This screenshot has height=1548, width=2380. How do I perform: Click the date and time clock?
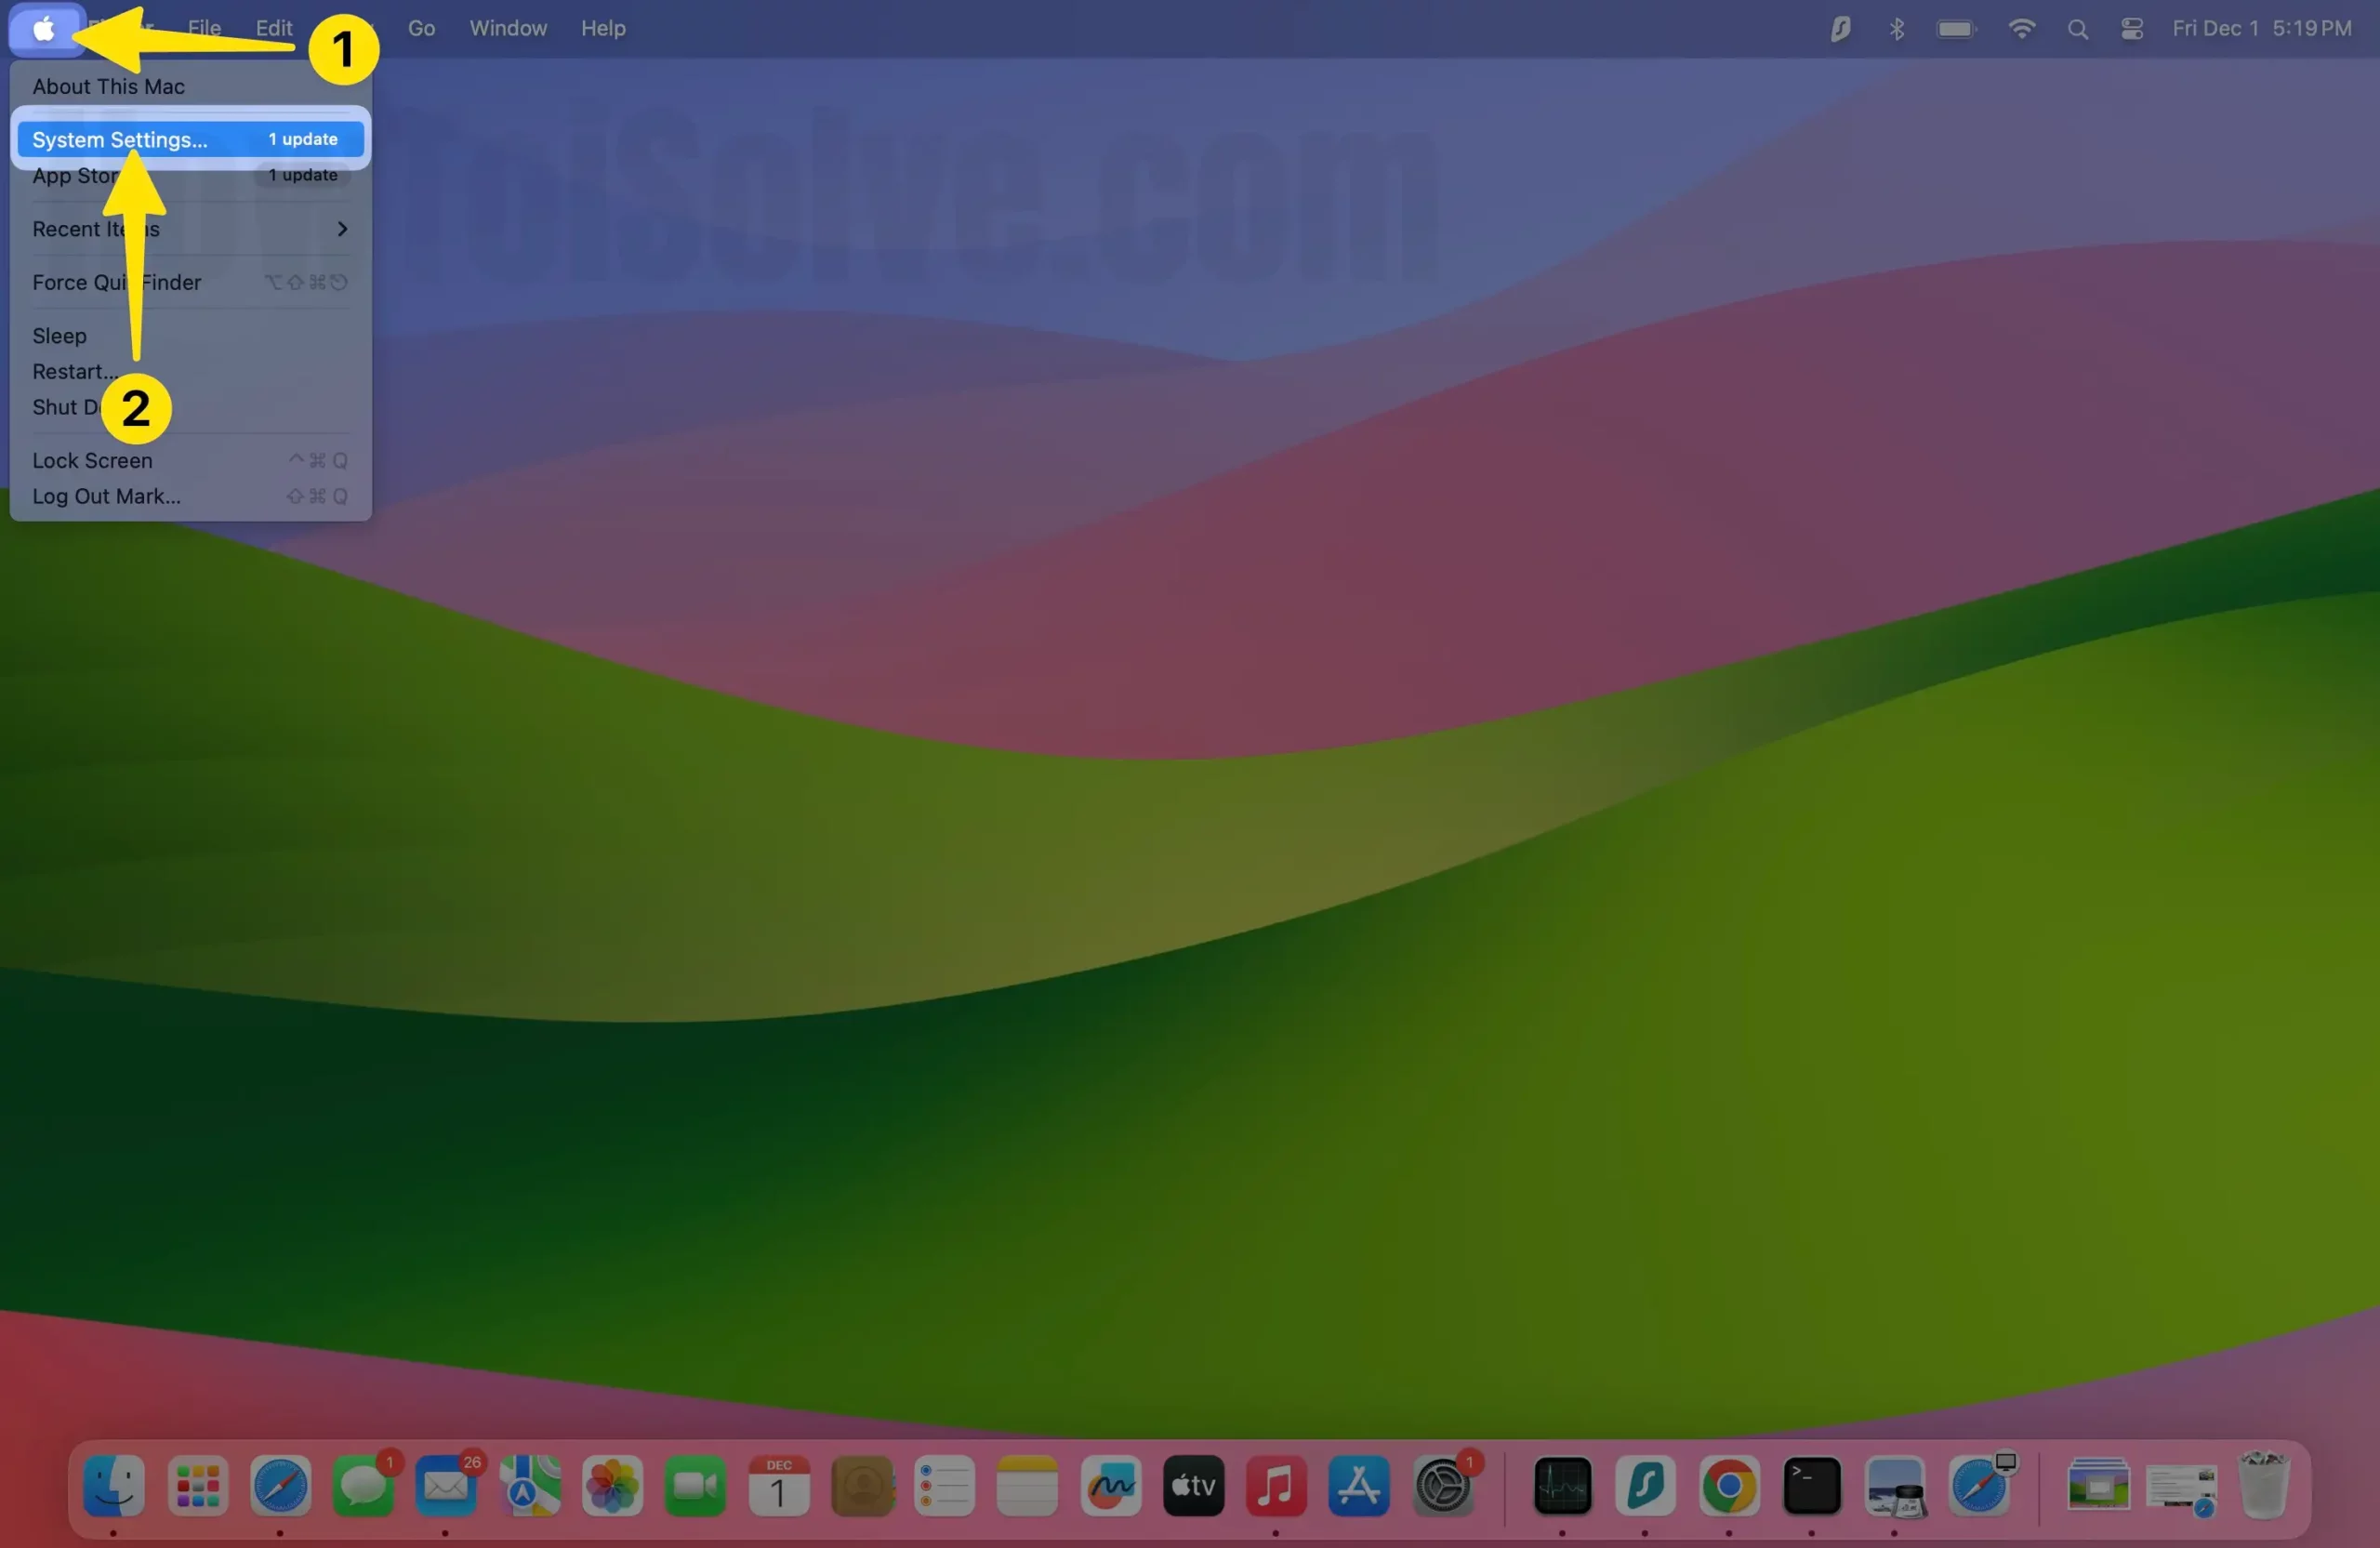[2262, 29]
